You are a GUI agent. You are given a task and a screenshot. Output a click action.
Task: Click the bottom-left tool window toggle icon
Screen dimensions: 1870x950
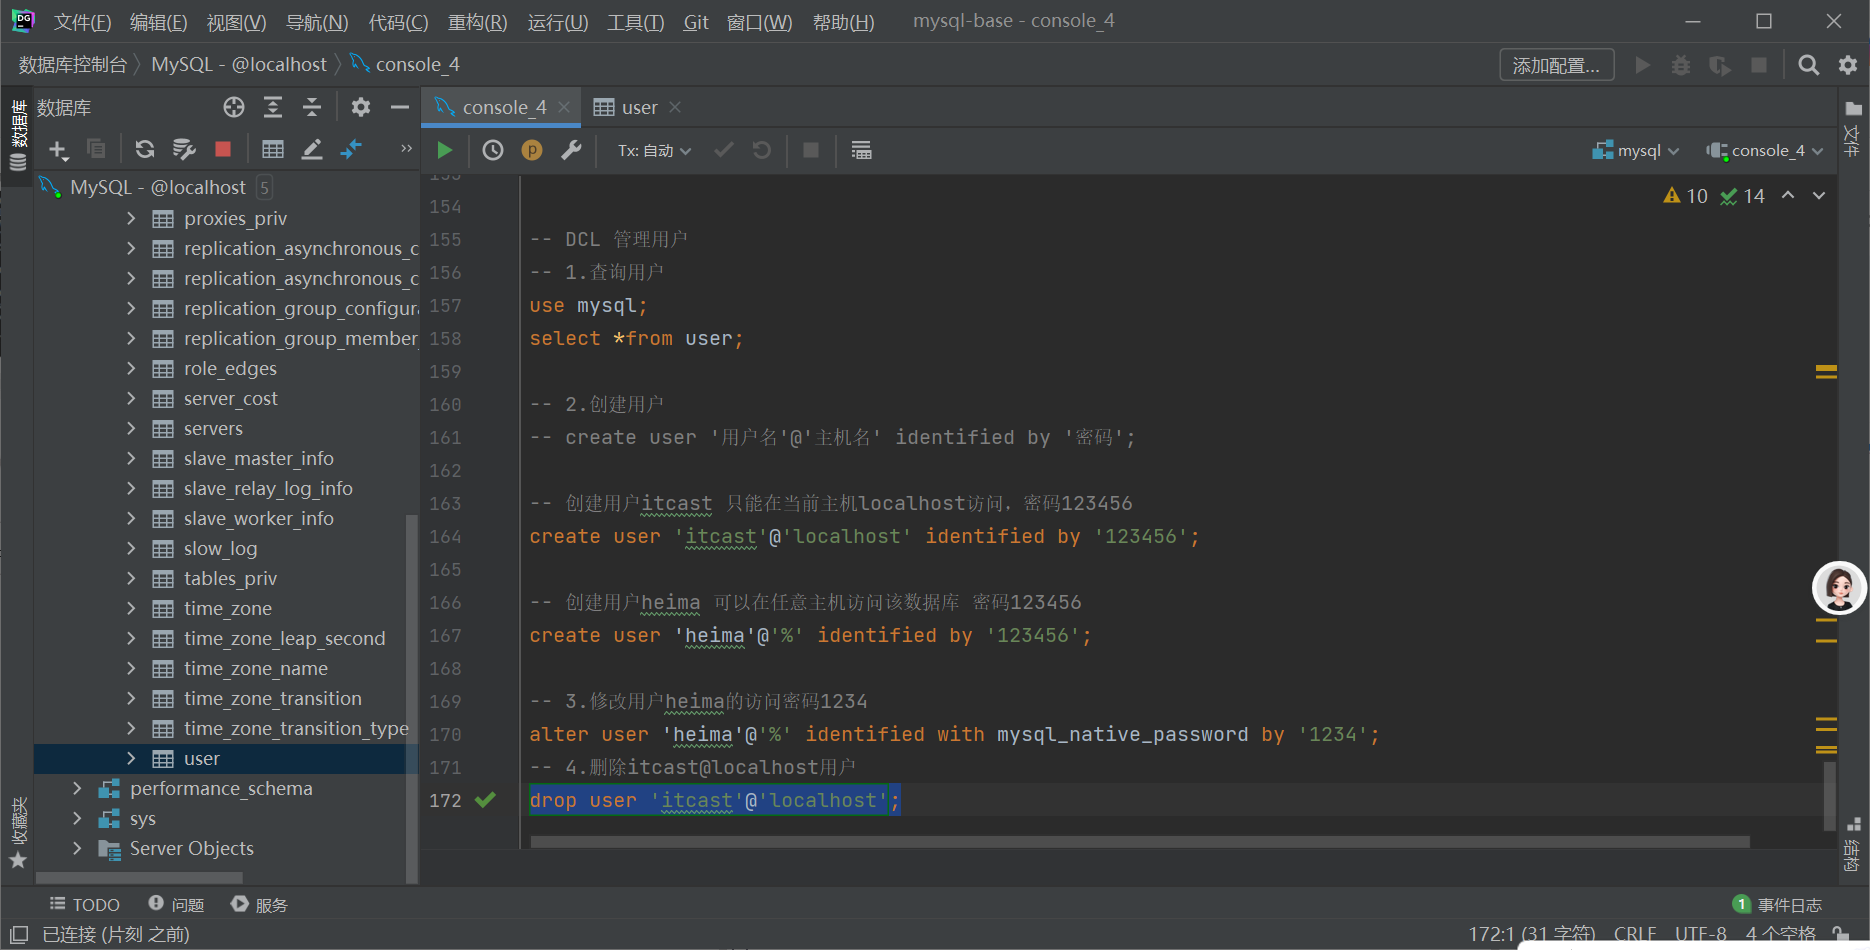pyautogui.click(x=19, y=934)
